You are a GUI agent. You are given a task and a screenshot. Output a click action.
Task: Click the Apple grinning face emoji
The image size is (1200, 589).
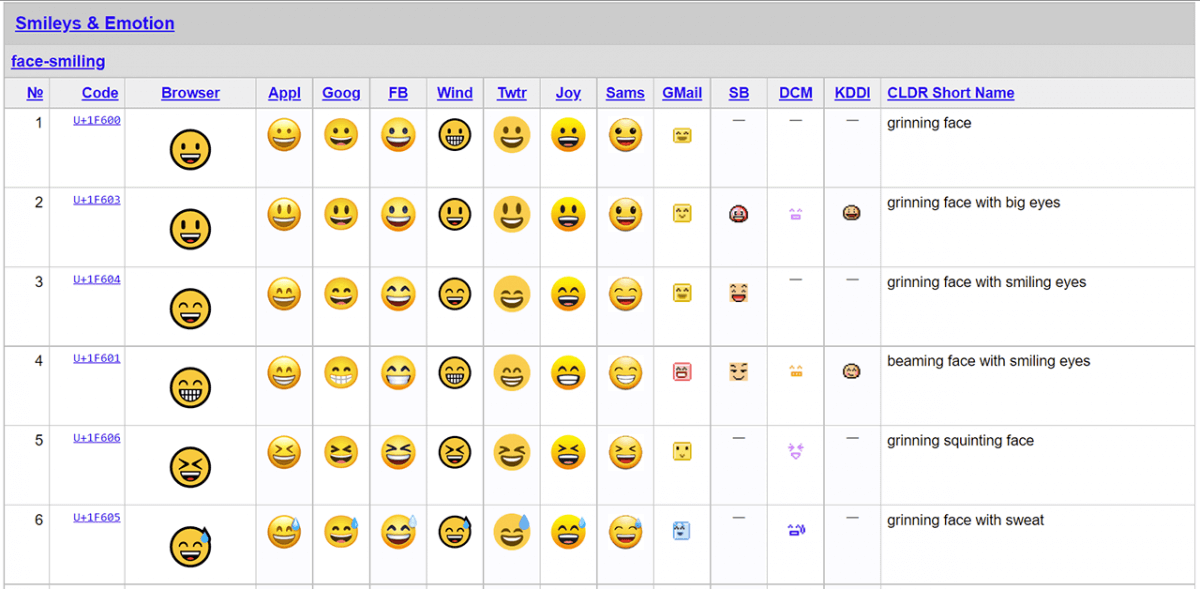[284, 135]
